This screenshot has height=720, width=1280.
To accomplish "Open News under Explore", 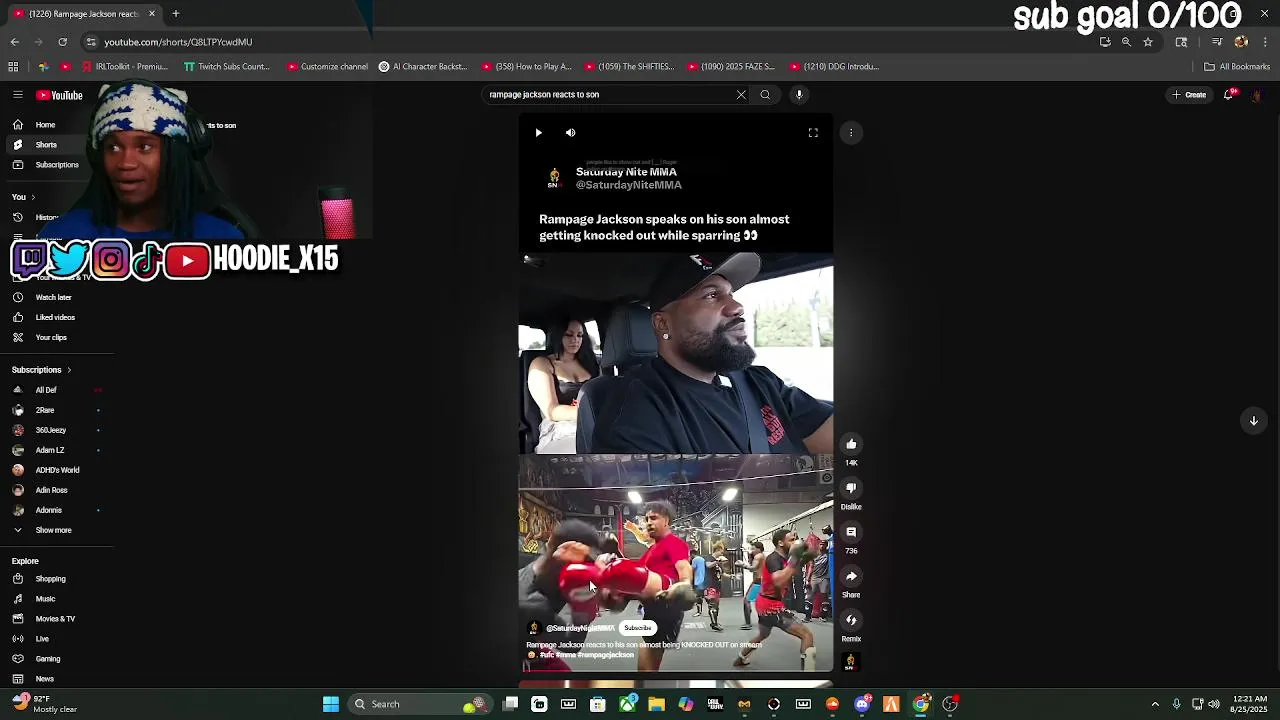I will coord(45,679).
